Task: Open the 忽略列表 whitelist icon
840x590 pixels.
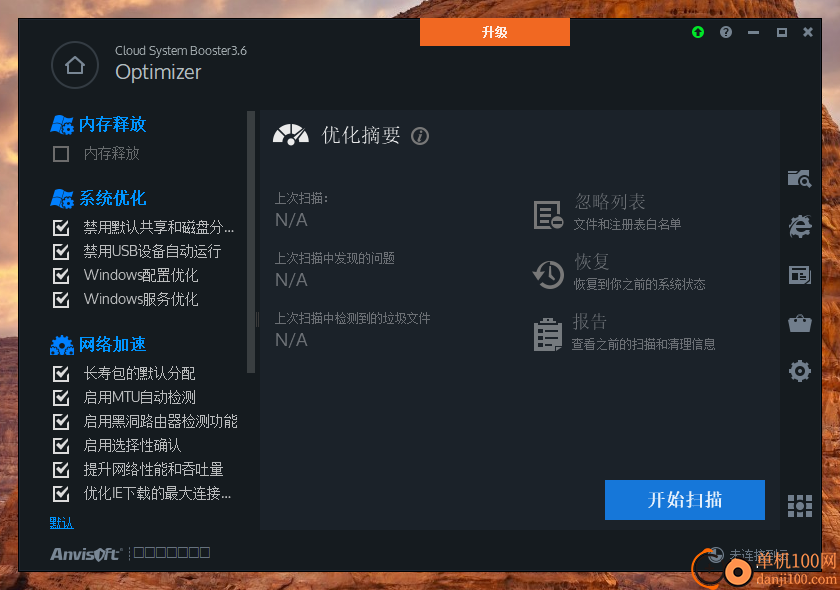Action: click(x=548, y=215)
